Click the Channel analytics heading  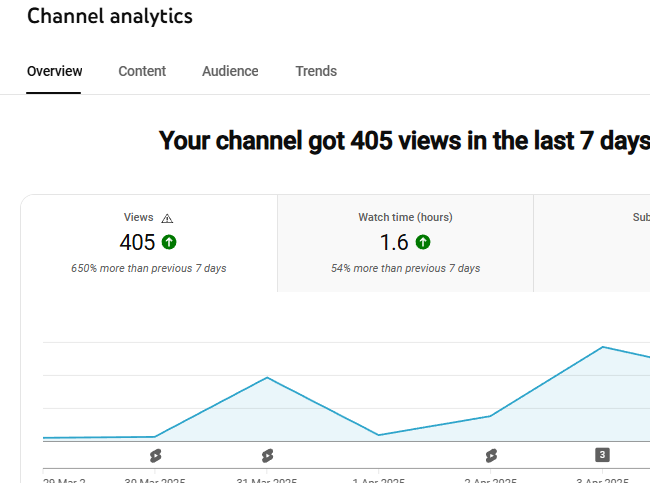[110, 16]
